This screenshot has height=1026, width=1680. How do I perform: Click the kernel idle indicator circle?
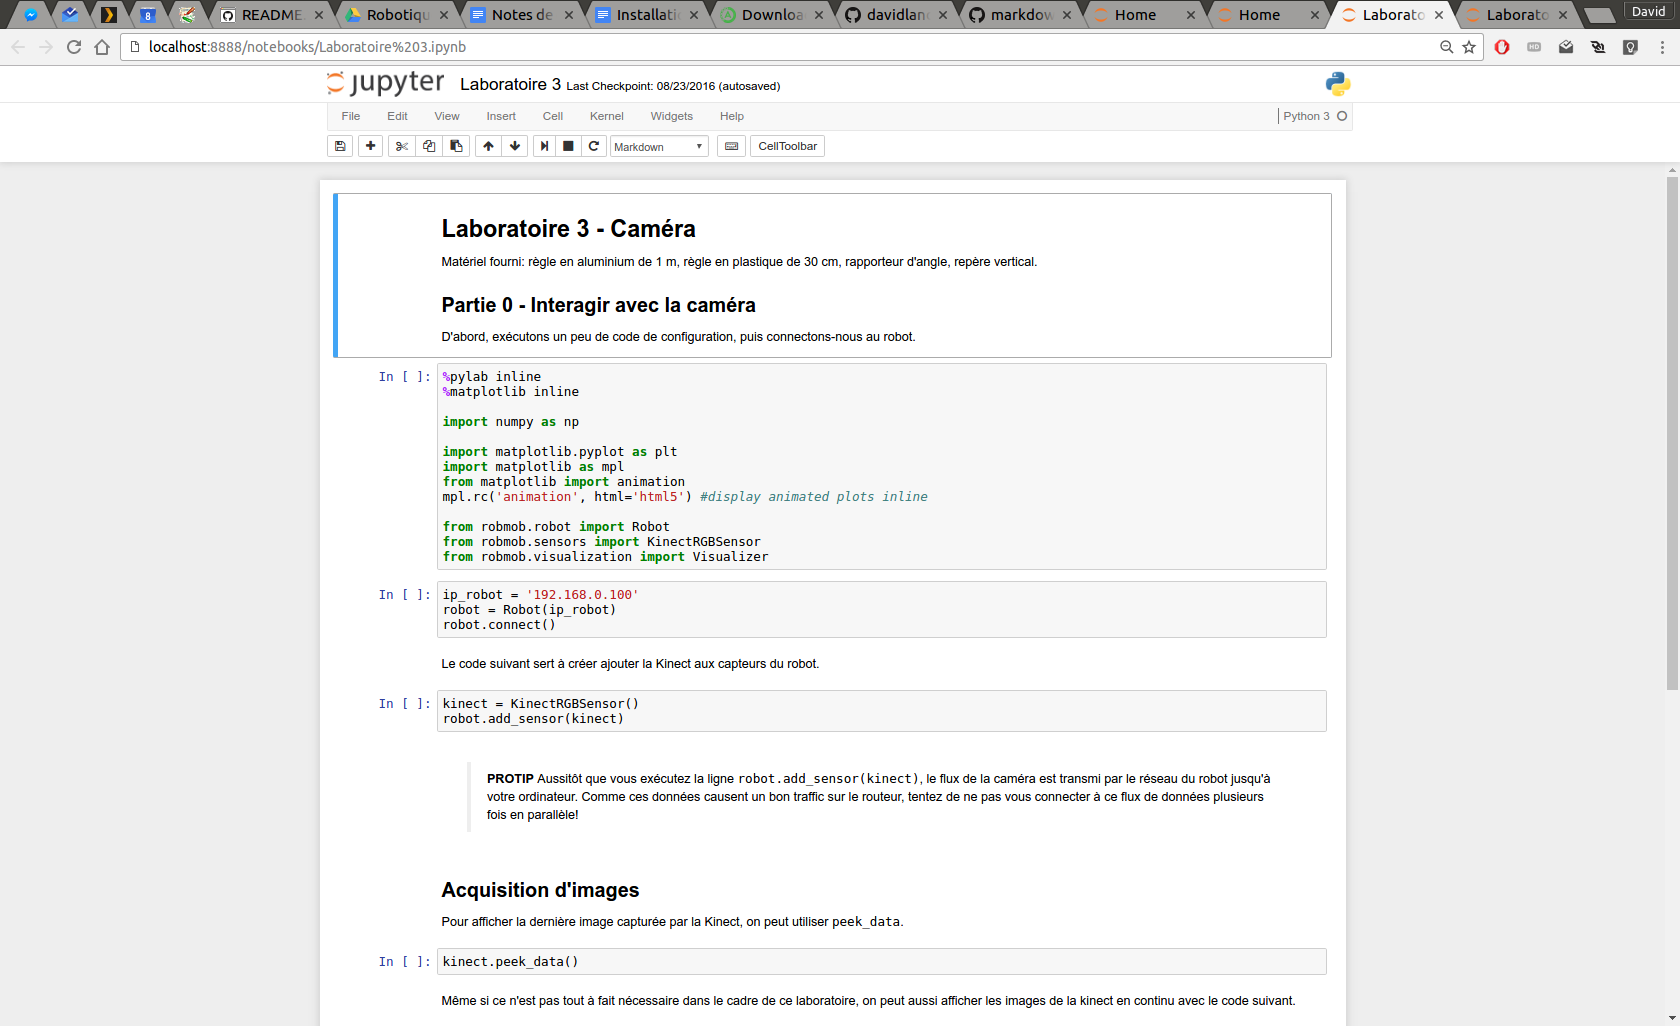point(1342,116)
